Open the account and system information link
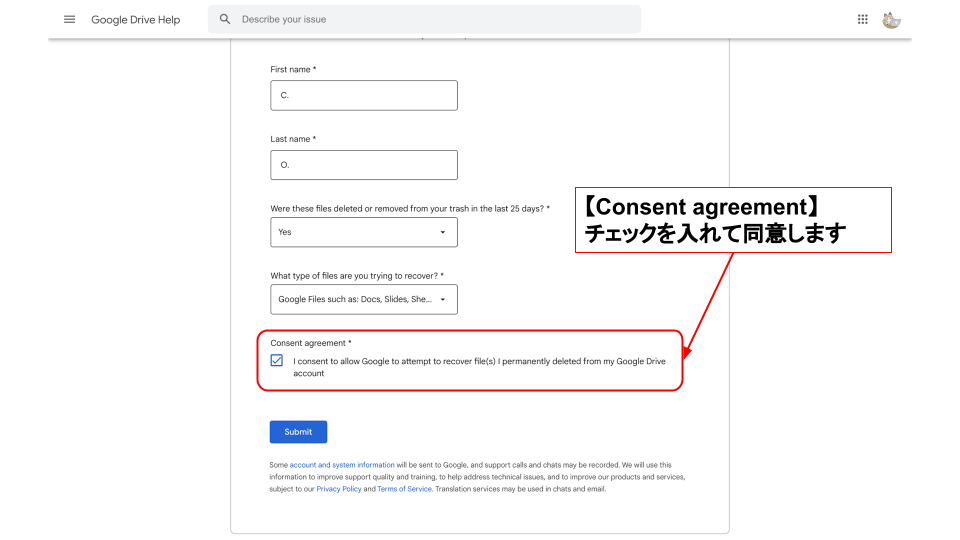The height and width of the screenshot is (540, 960). (x=342, y=465)
